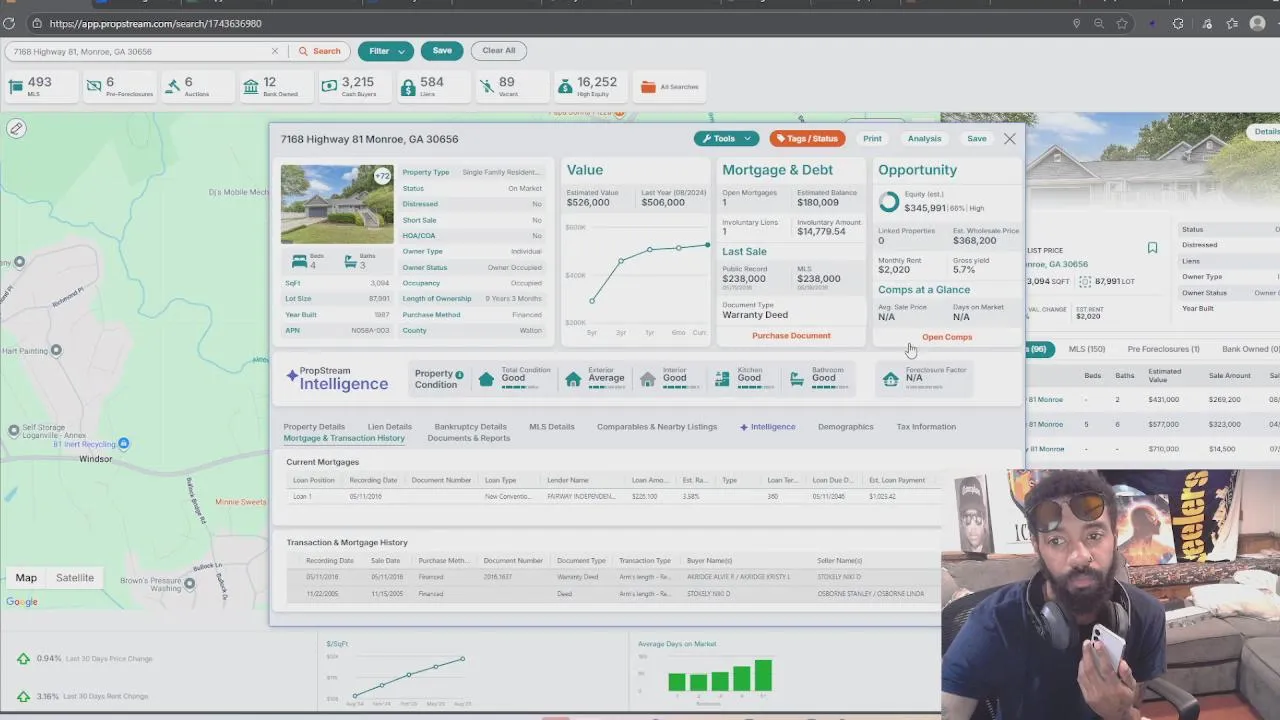
Task: Click the browser location permission icon
Action: click(1076, 23)
